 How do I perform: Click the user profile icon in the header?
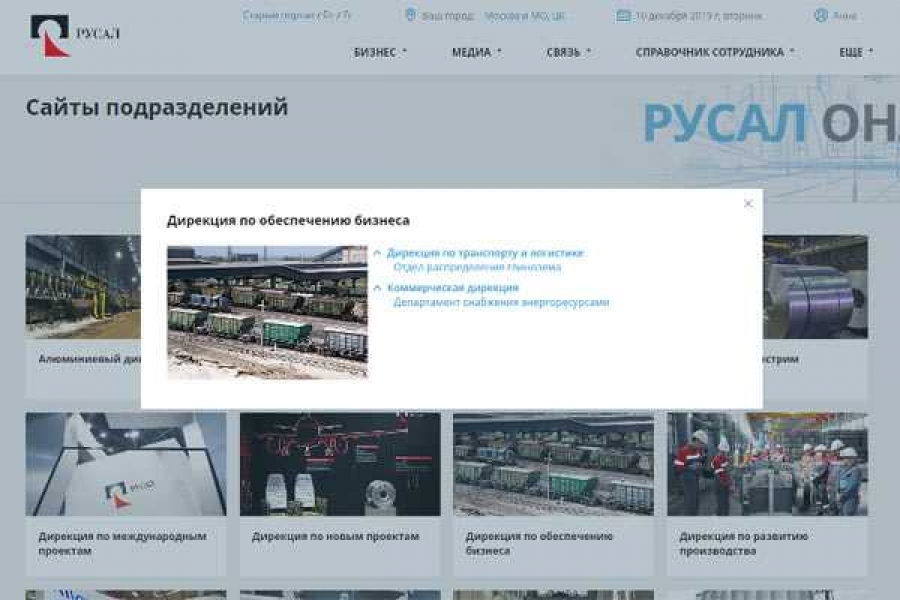[x=821, y=16]
